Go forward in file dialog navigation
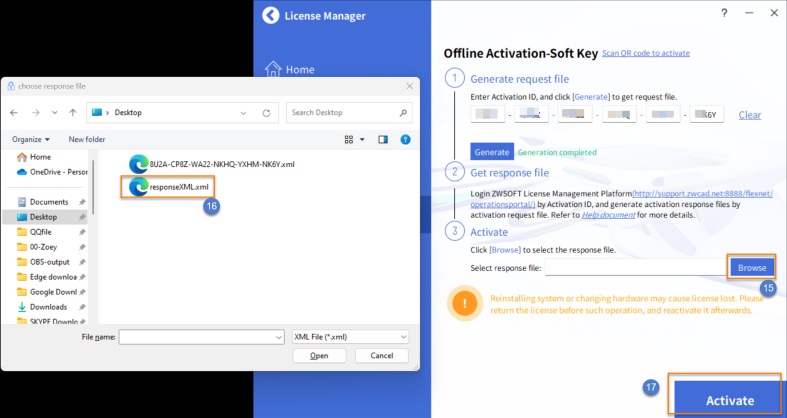The width and height of the screenshot is (787, 418). click(36, 113)
